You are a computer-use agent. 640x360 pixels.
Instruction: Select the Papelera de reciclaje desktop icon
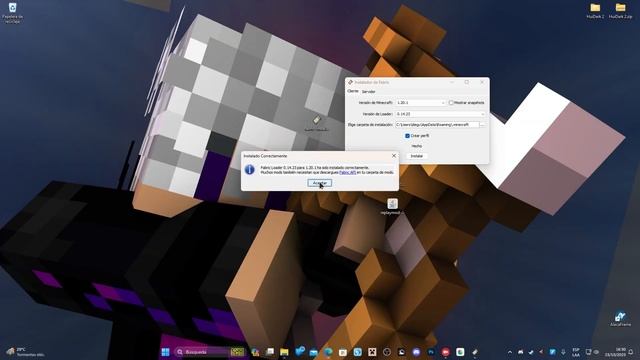point(12,13)
